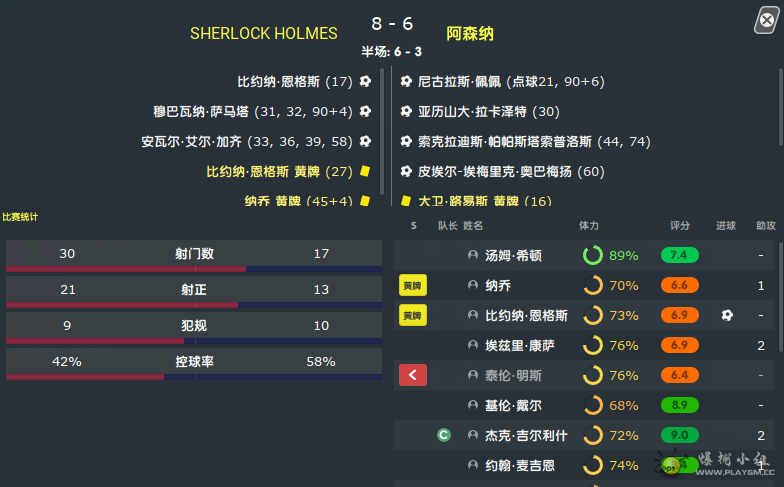Click the player icon beside 基伦·戴尔
The image size is (784, 487).
coord(472,404)
